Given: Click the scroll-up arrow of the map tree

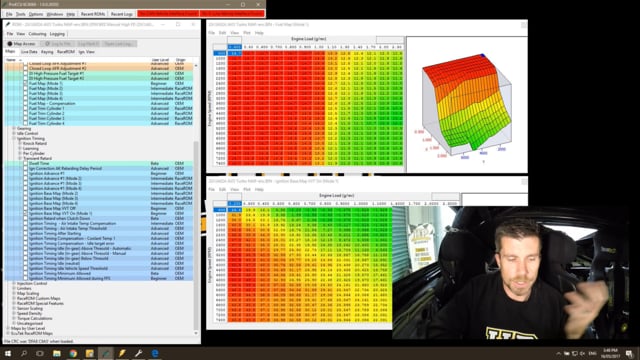Looking at the screenshot, I should click(x=196, y=65).
